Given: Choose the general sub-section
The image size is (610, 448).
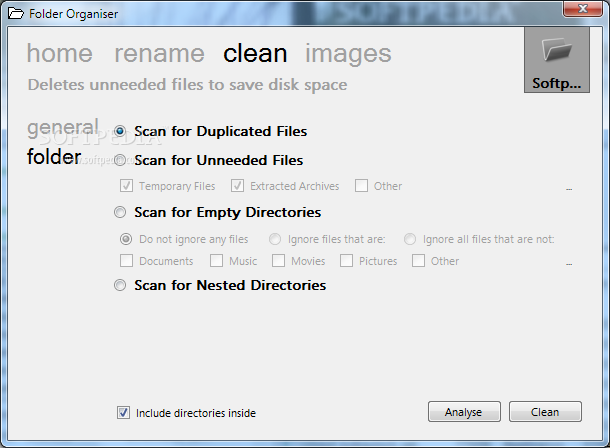Looking at the screenshot, I should click(x=63, y=128).
